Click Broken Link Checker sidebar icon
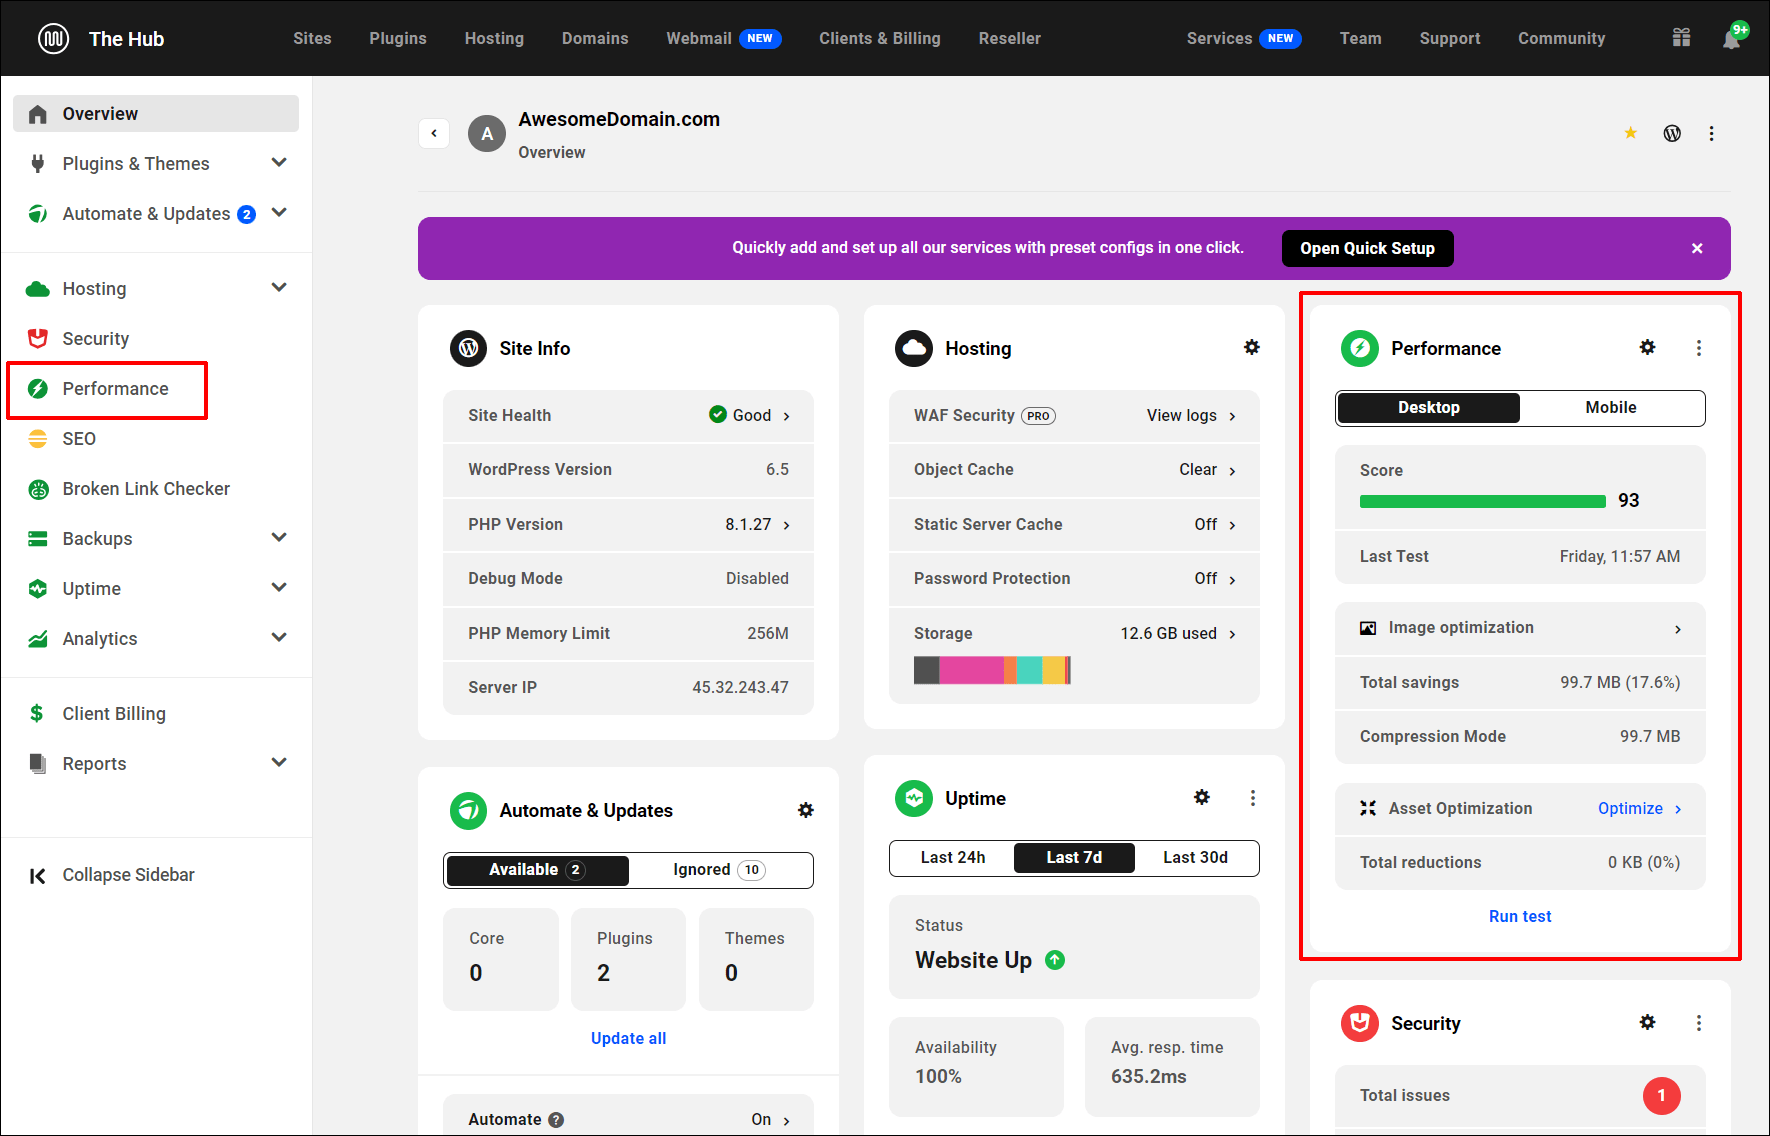This screenshot has height=1136, width=1770. (x=38, y=489)
